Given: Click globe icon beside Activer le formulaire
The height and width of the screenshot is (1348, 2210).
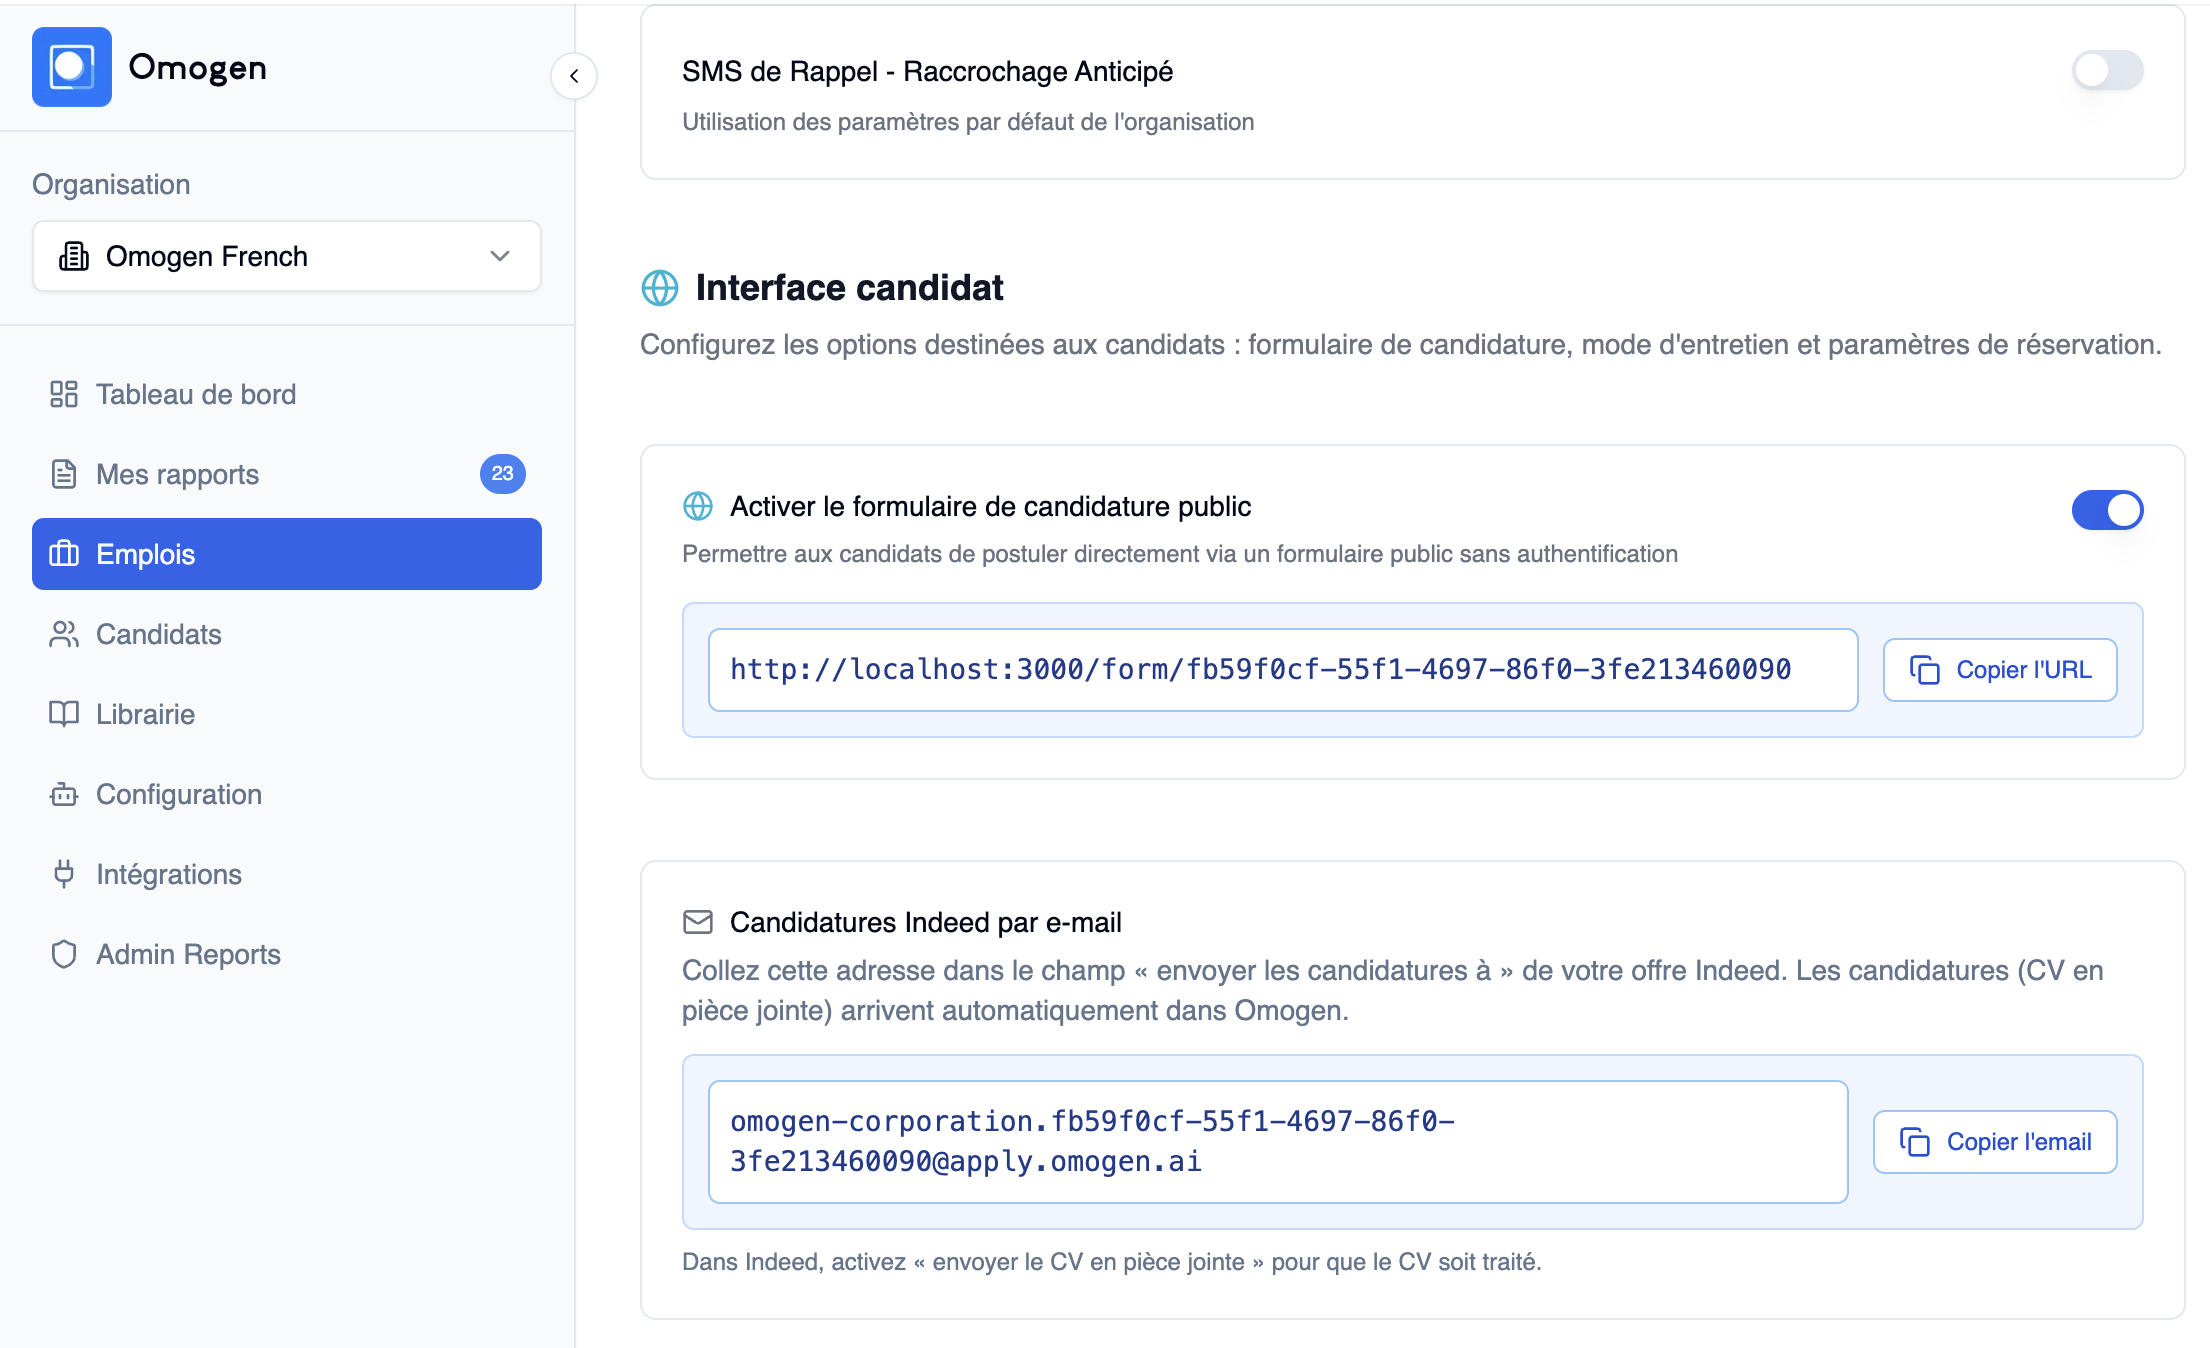Looking at the screenshot, I should point(698,506).
